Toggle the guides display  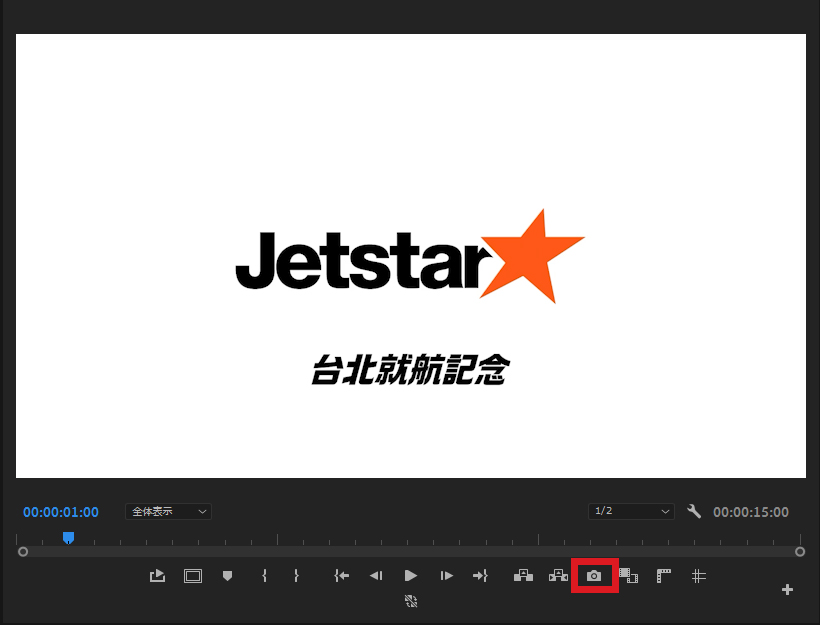pyautogui.click(x=699, y=576)
